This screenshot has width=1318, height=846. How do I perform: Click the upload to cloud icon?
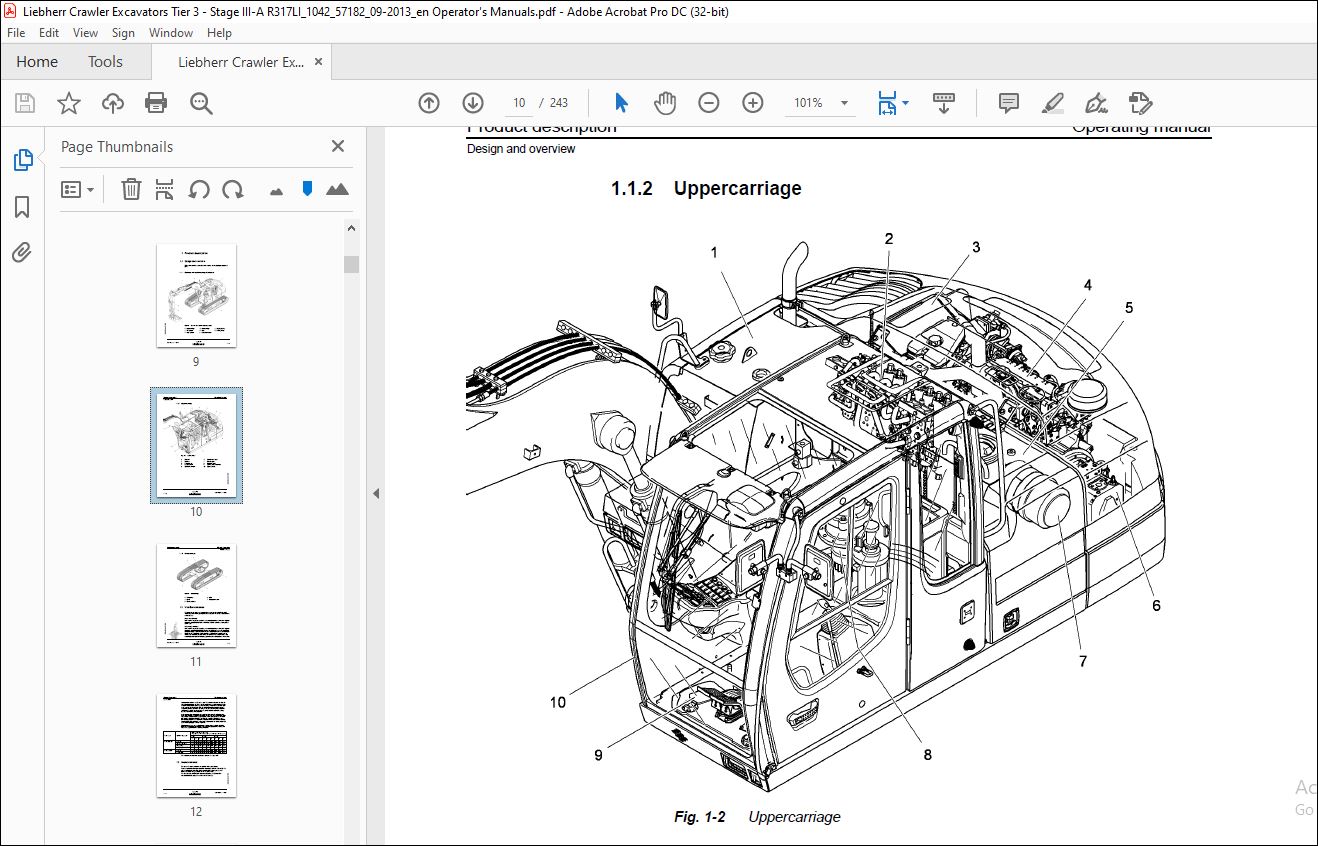112,103
